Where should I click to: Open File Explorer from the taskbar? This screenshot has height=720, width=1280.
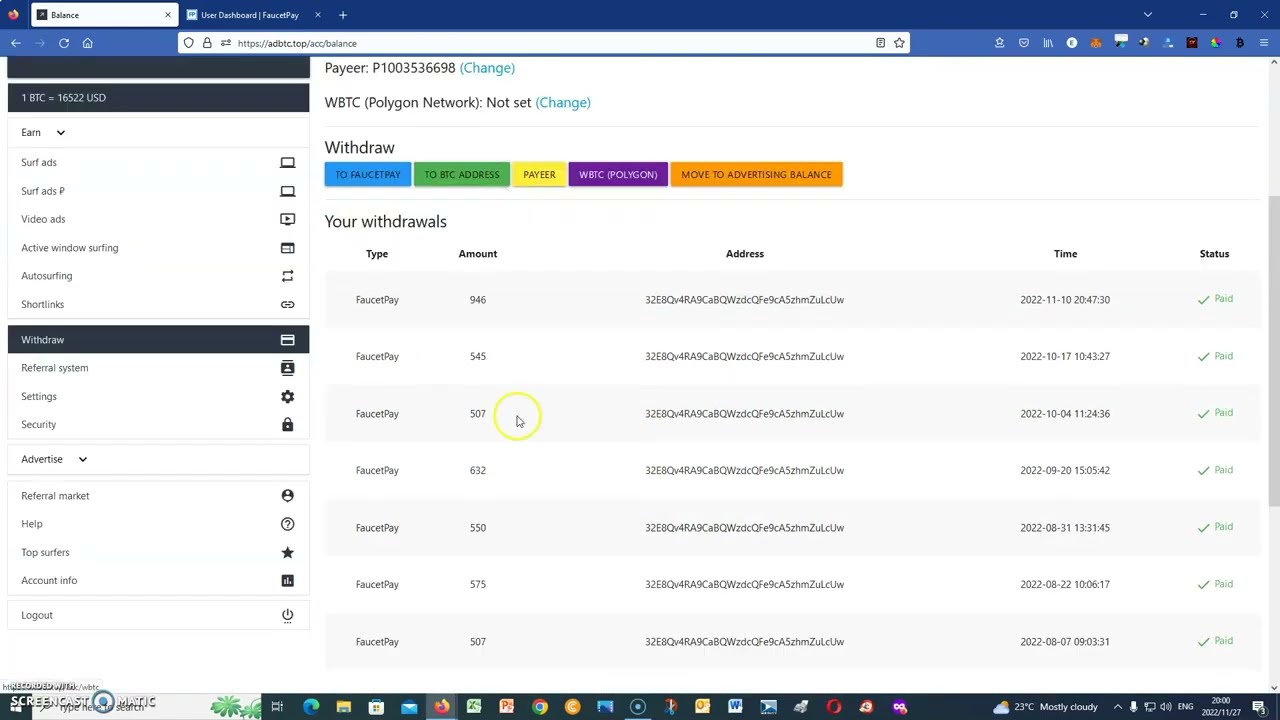[x=343, y=707]
